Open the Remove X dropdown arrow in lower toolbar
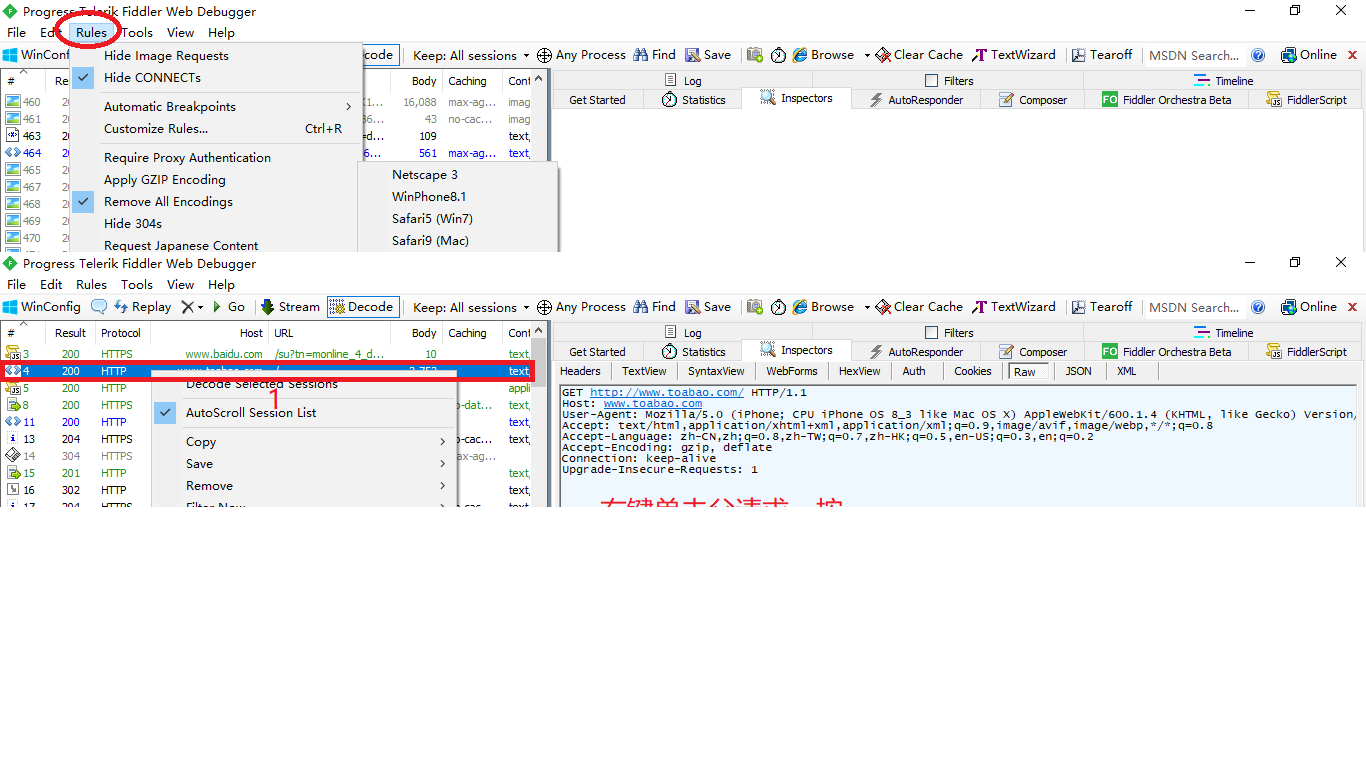The image size is (1366, 768). coord(200,307)
